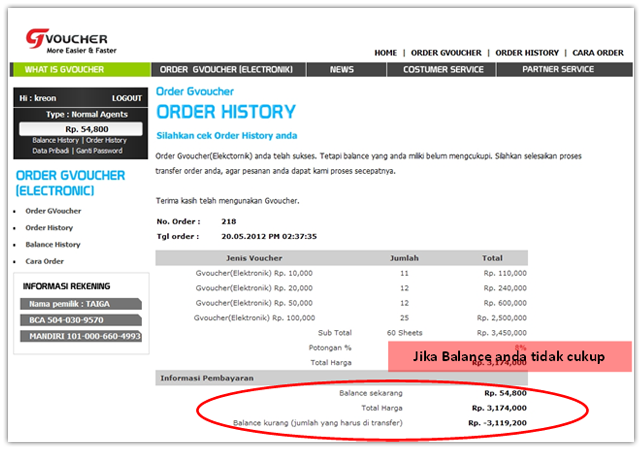This screenshot has width=640, height=451.
Task: Open Balance History in the sidebar list
Action: pyautogui.click(x=53, y=244)
